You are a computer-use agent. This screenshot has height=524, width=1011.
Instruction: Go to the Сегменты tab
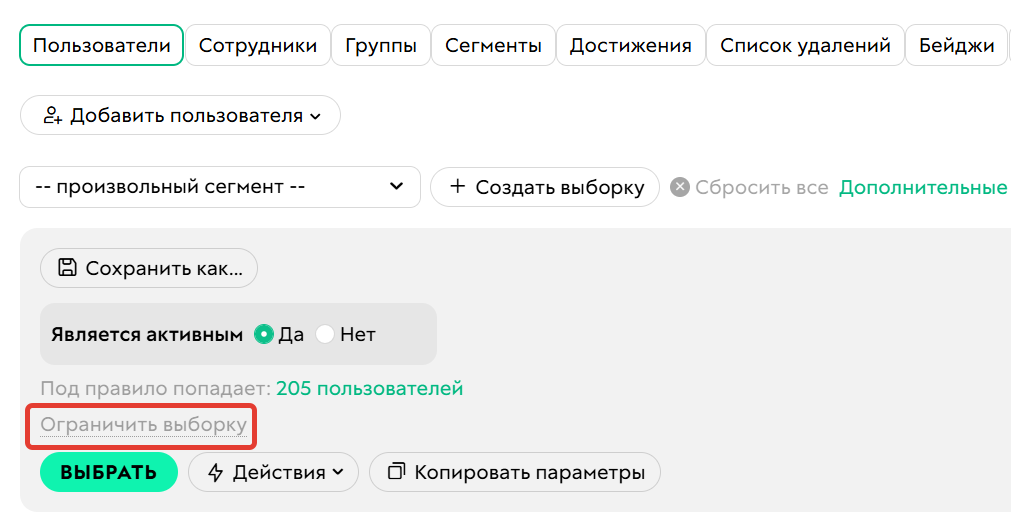[x=493, y=46]
